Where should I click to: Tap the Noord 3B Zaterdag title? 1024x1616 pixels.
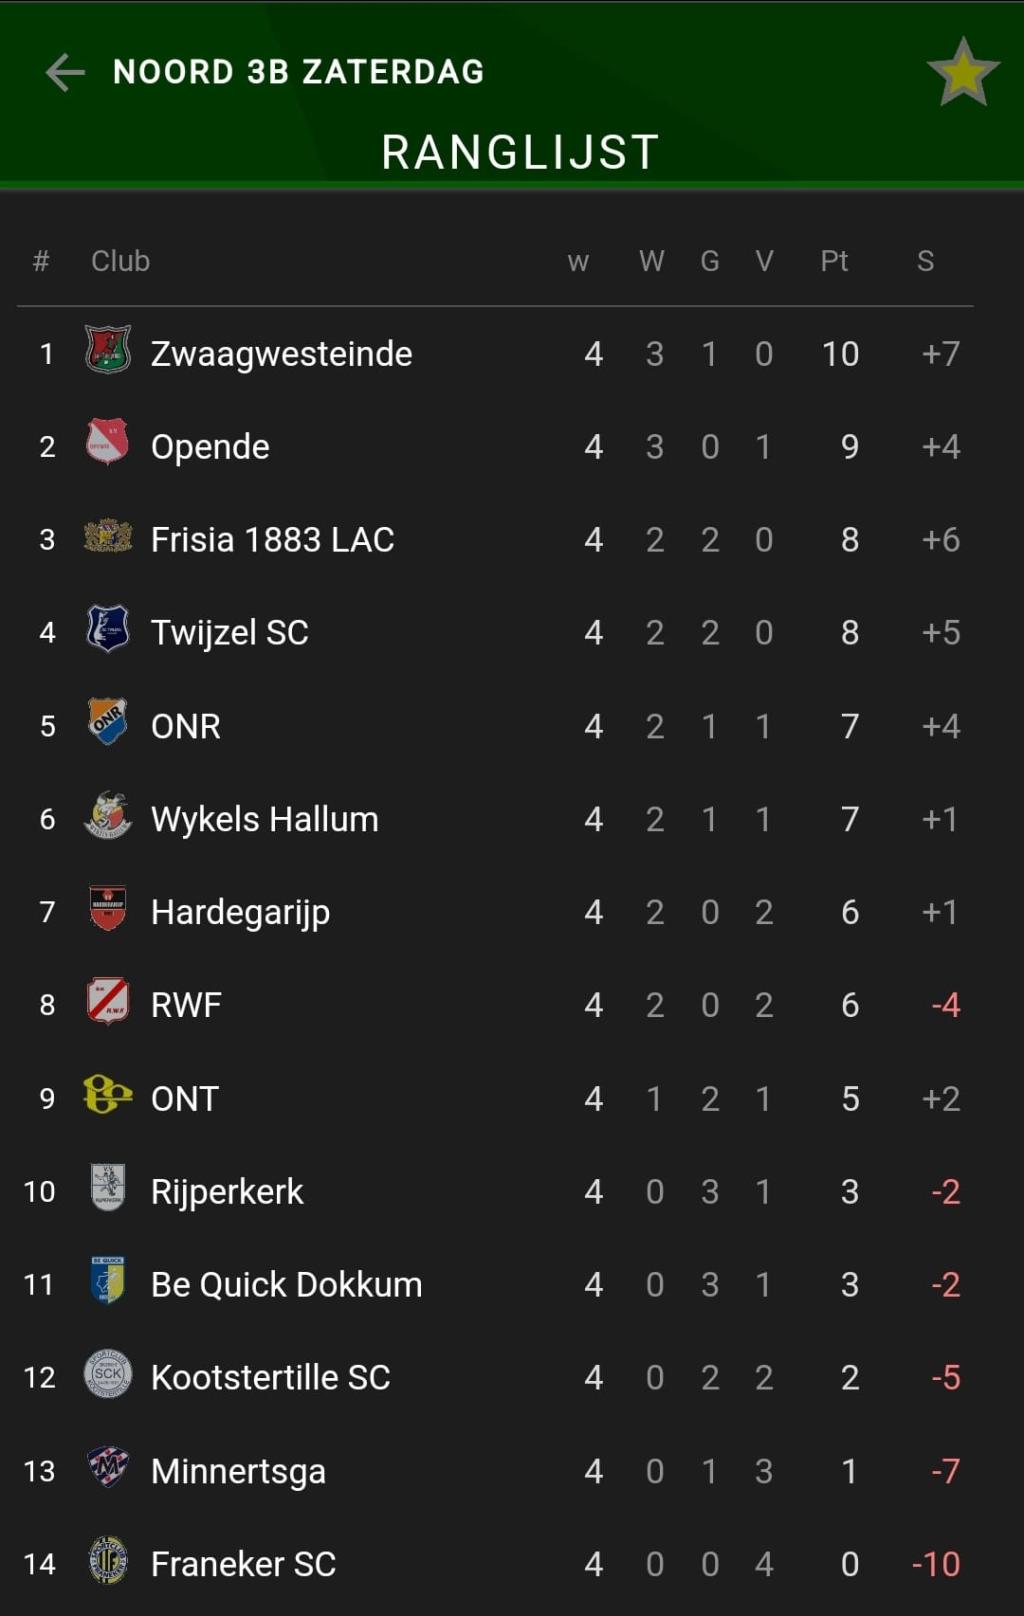[299, 72]
